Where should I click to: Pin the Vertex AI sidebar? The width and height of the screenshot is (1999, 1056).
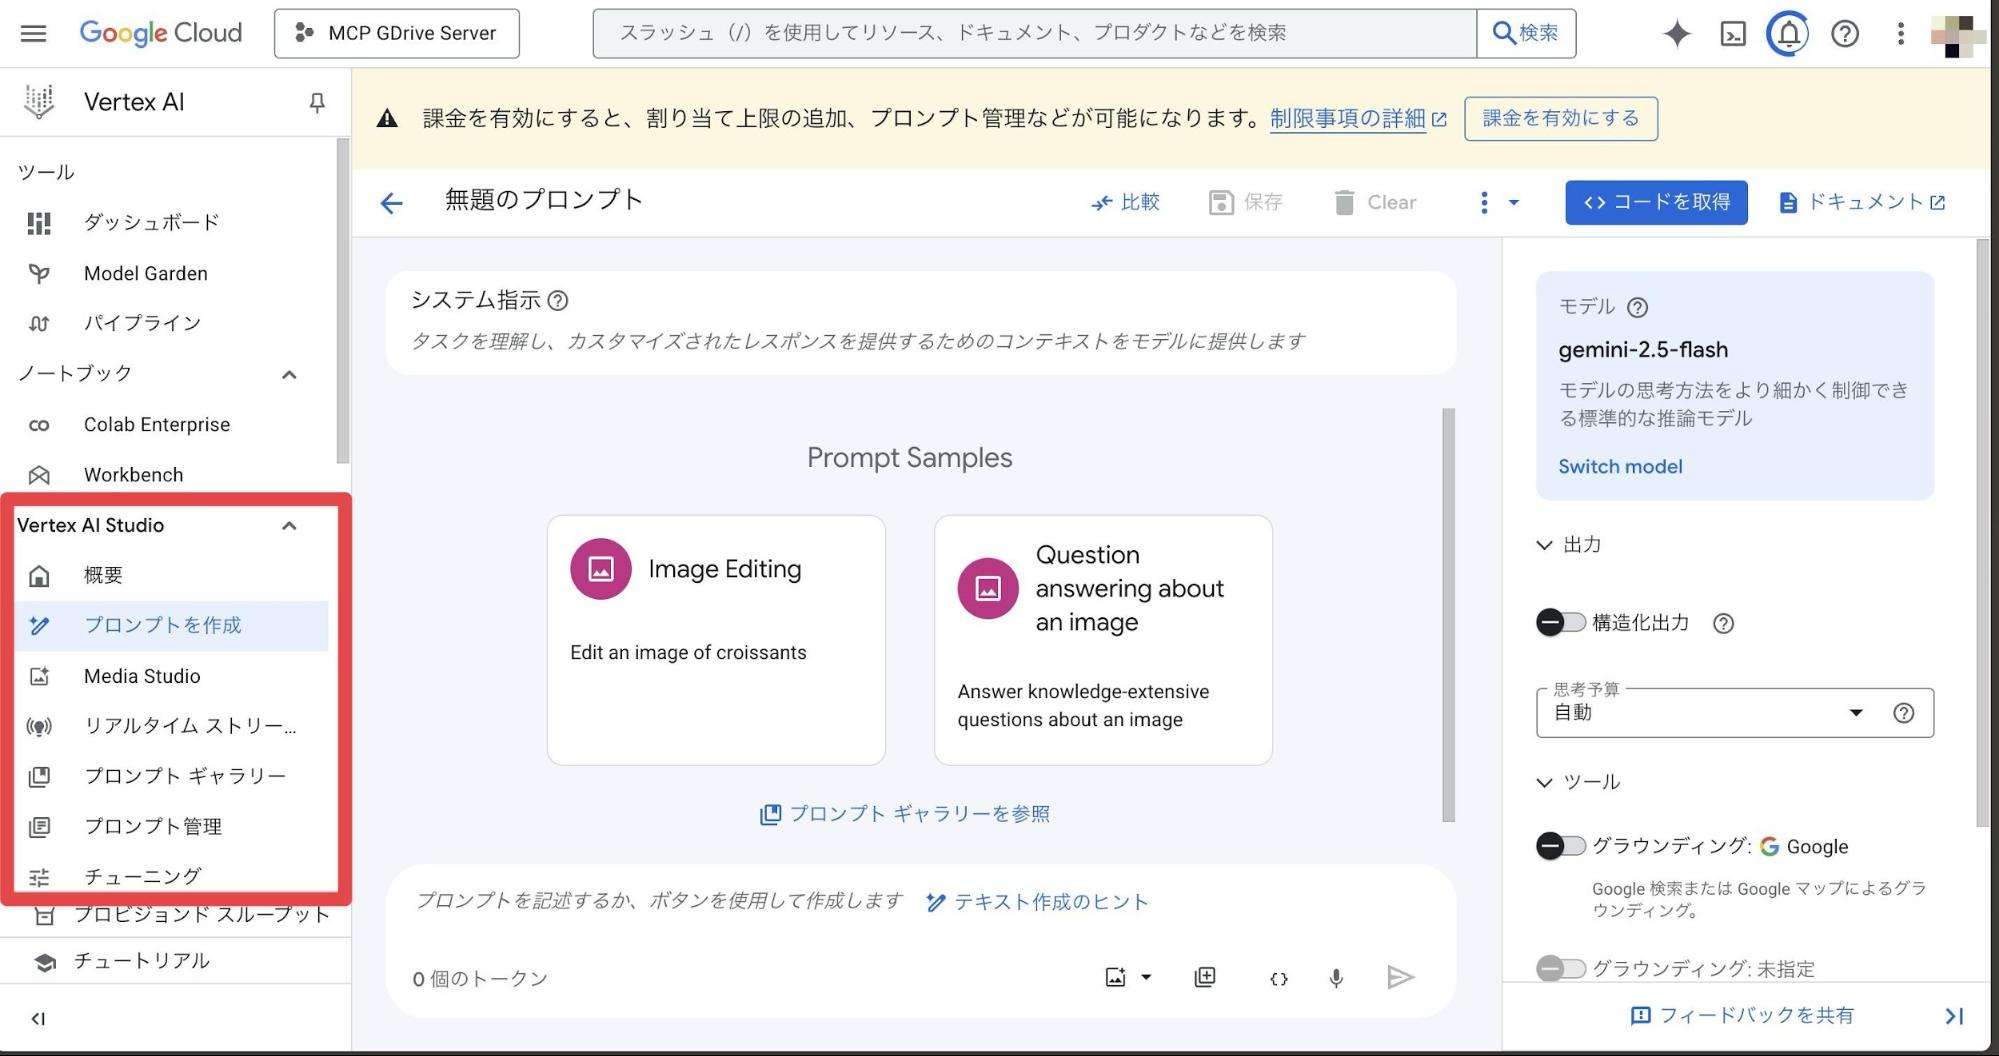[317, 102]
